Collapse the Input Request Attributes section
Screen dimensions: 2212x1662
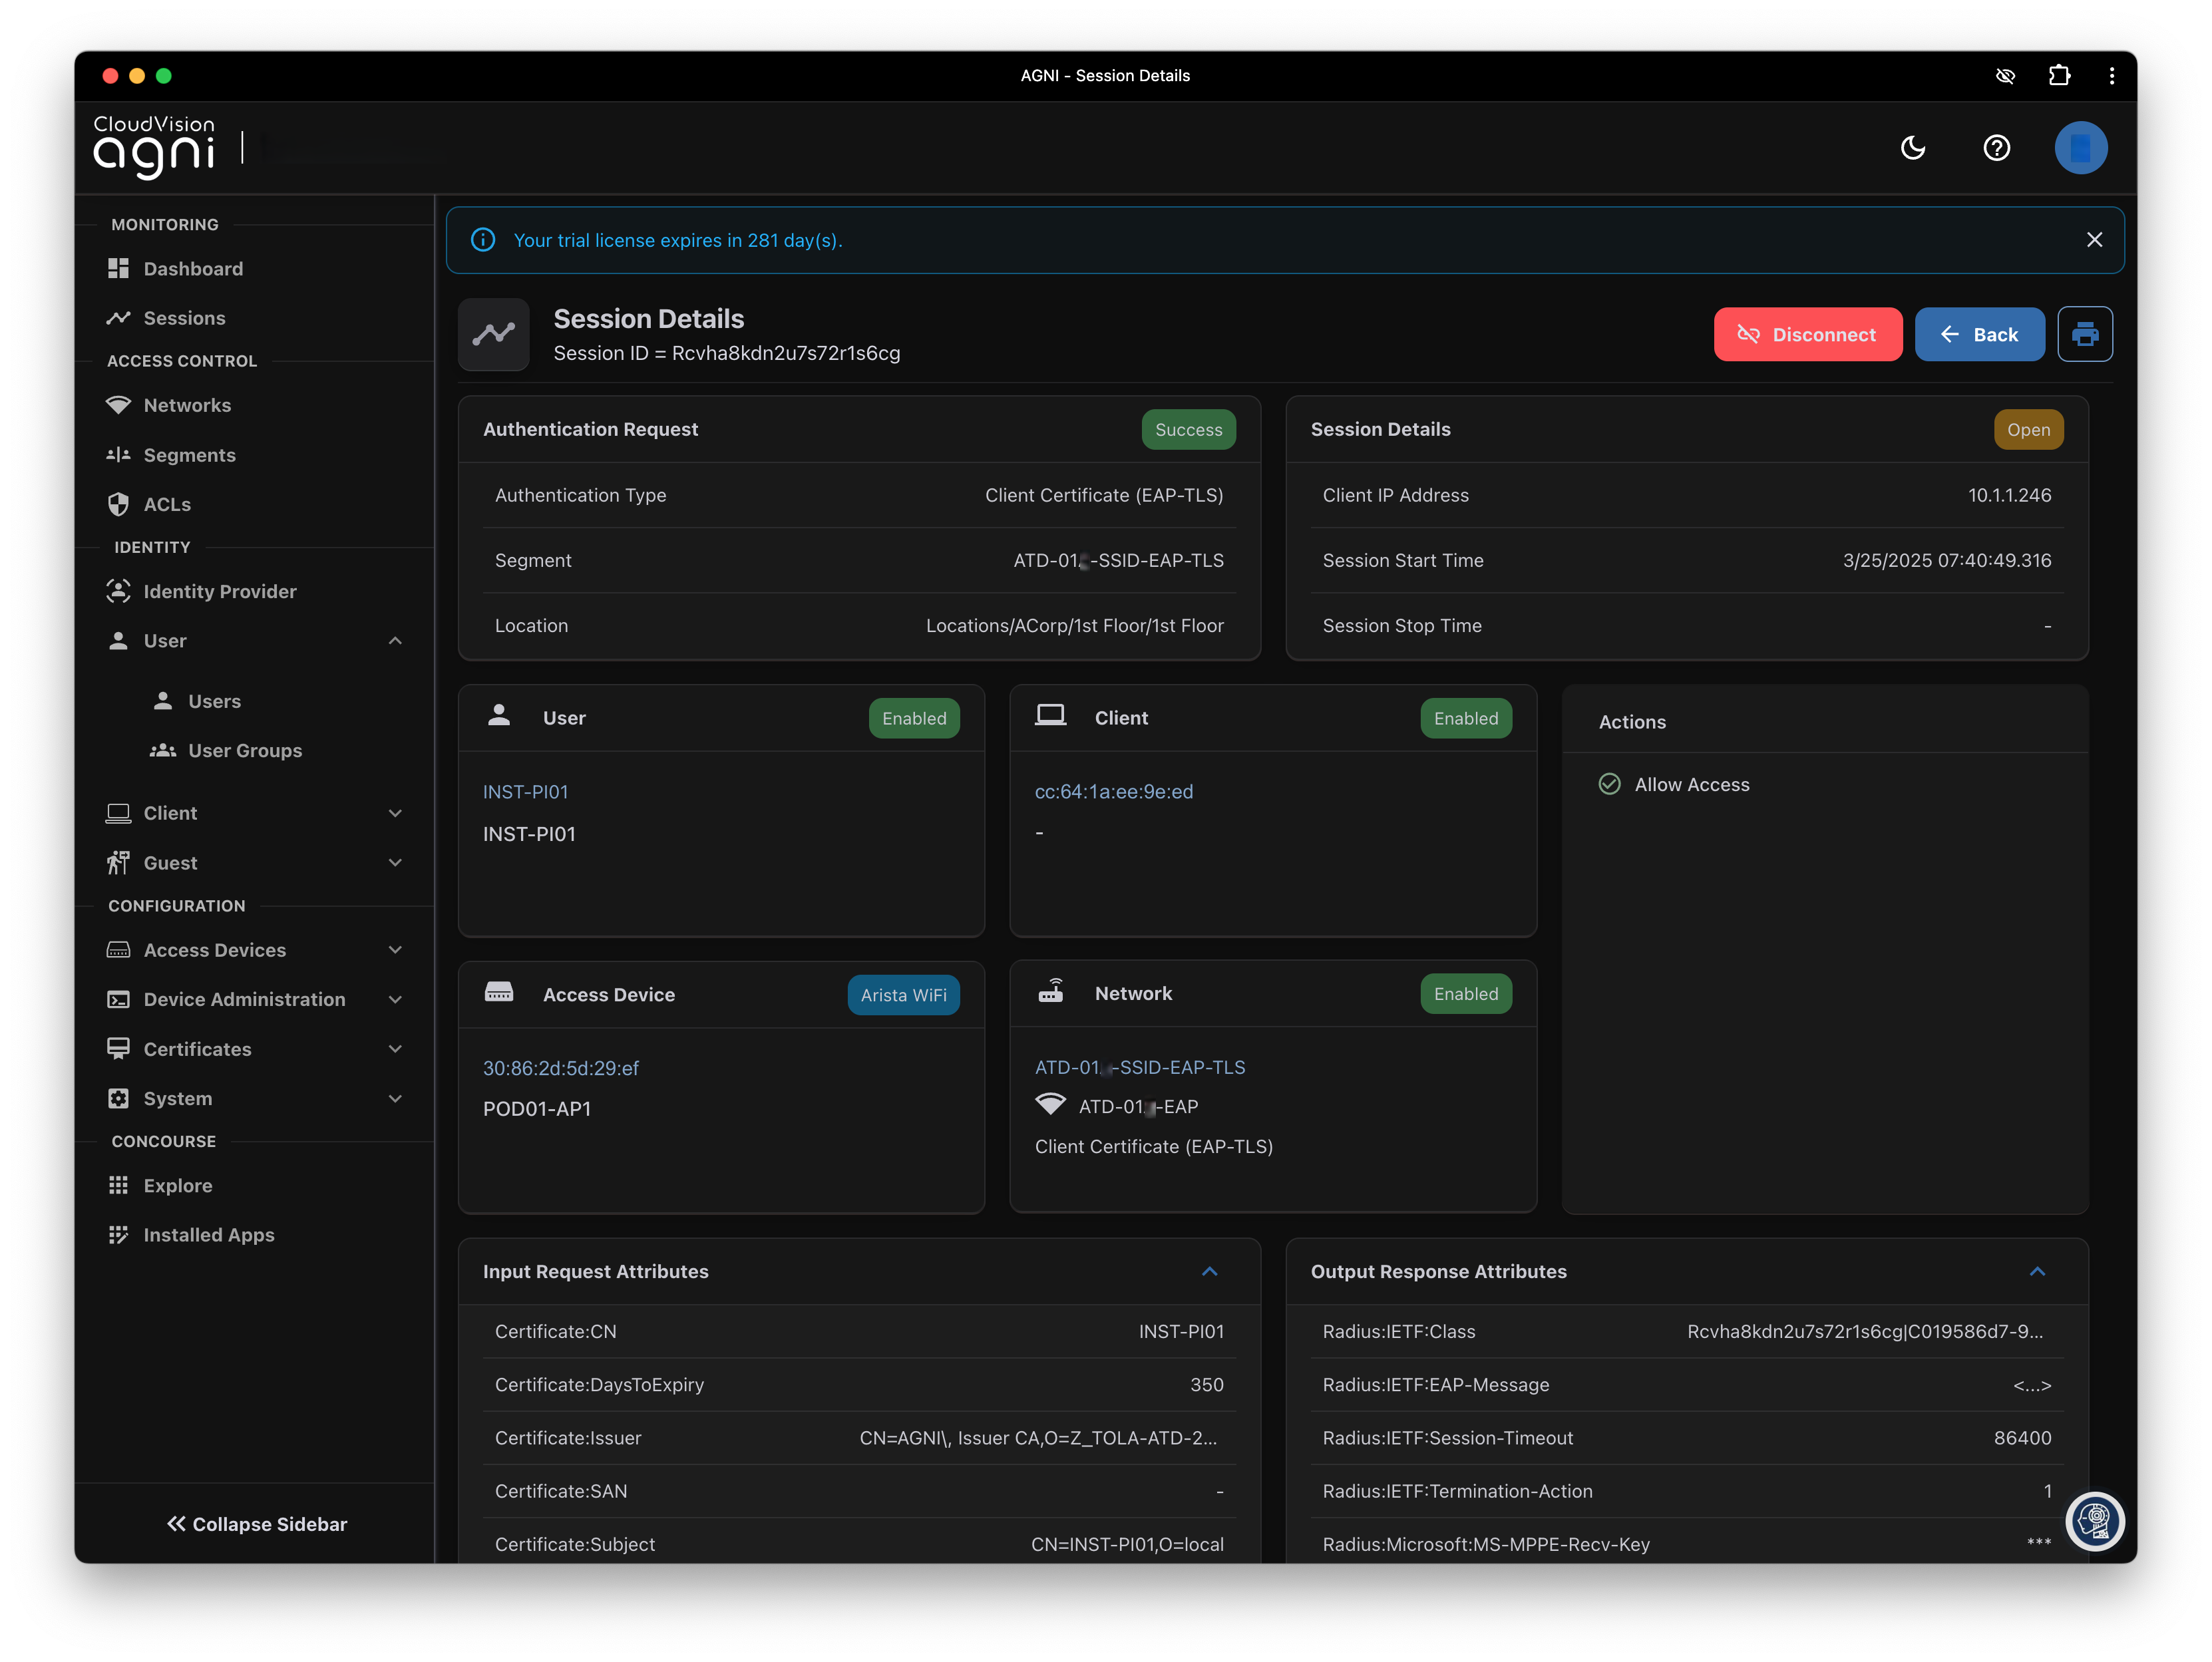tap(1209, 1271)
